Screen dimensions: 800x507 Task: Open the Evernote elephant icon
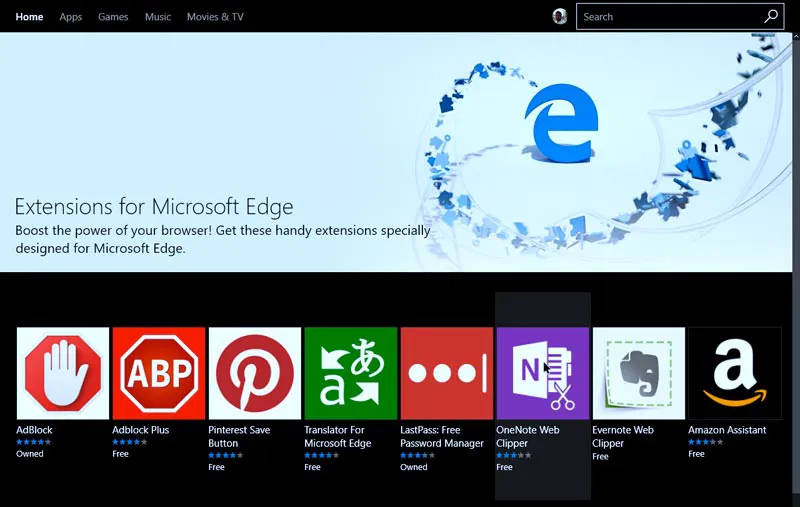click(639, 373)
